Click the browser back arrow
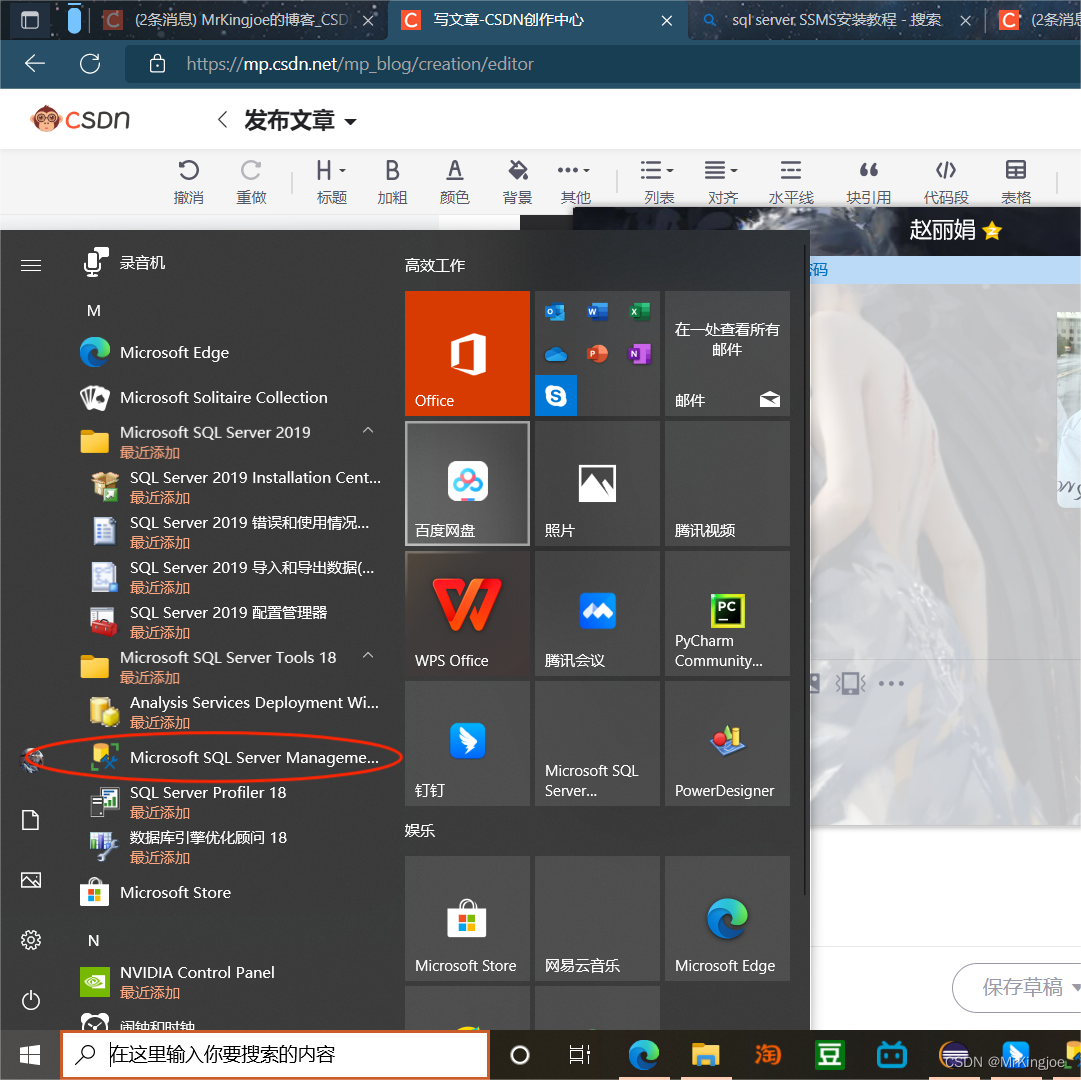This screenshot has width=1081, height=1080. click(34, 64)
